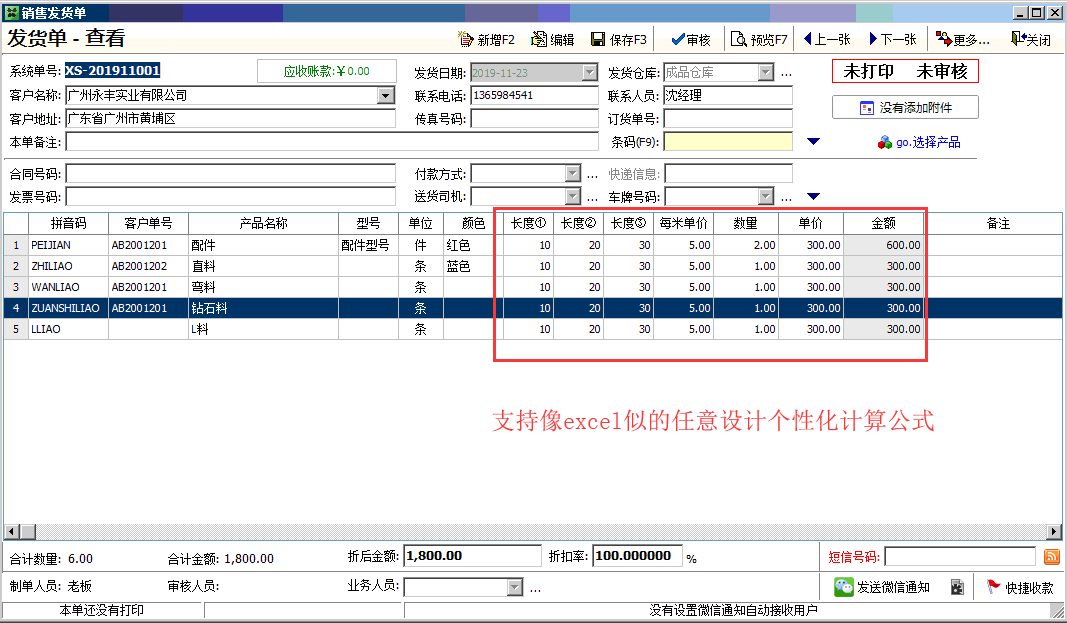Viewport: 1067px width, 623px height.
Task: Expand the blue triangle beside 车牌号码
Action: [x=813, y=197]
